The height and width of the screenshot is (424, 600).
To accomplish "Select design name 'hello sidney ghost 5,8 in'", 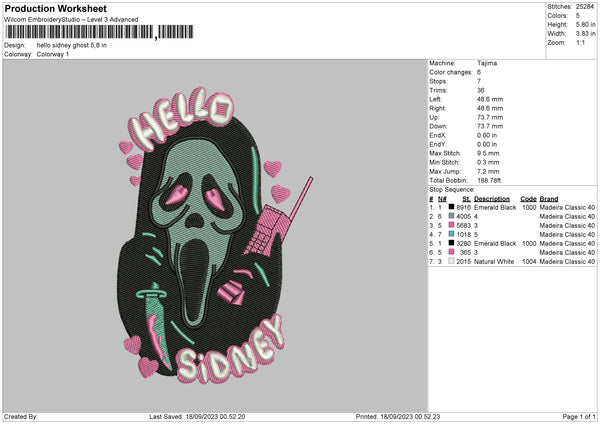I will [x=72, y=45].
